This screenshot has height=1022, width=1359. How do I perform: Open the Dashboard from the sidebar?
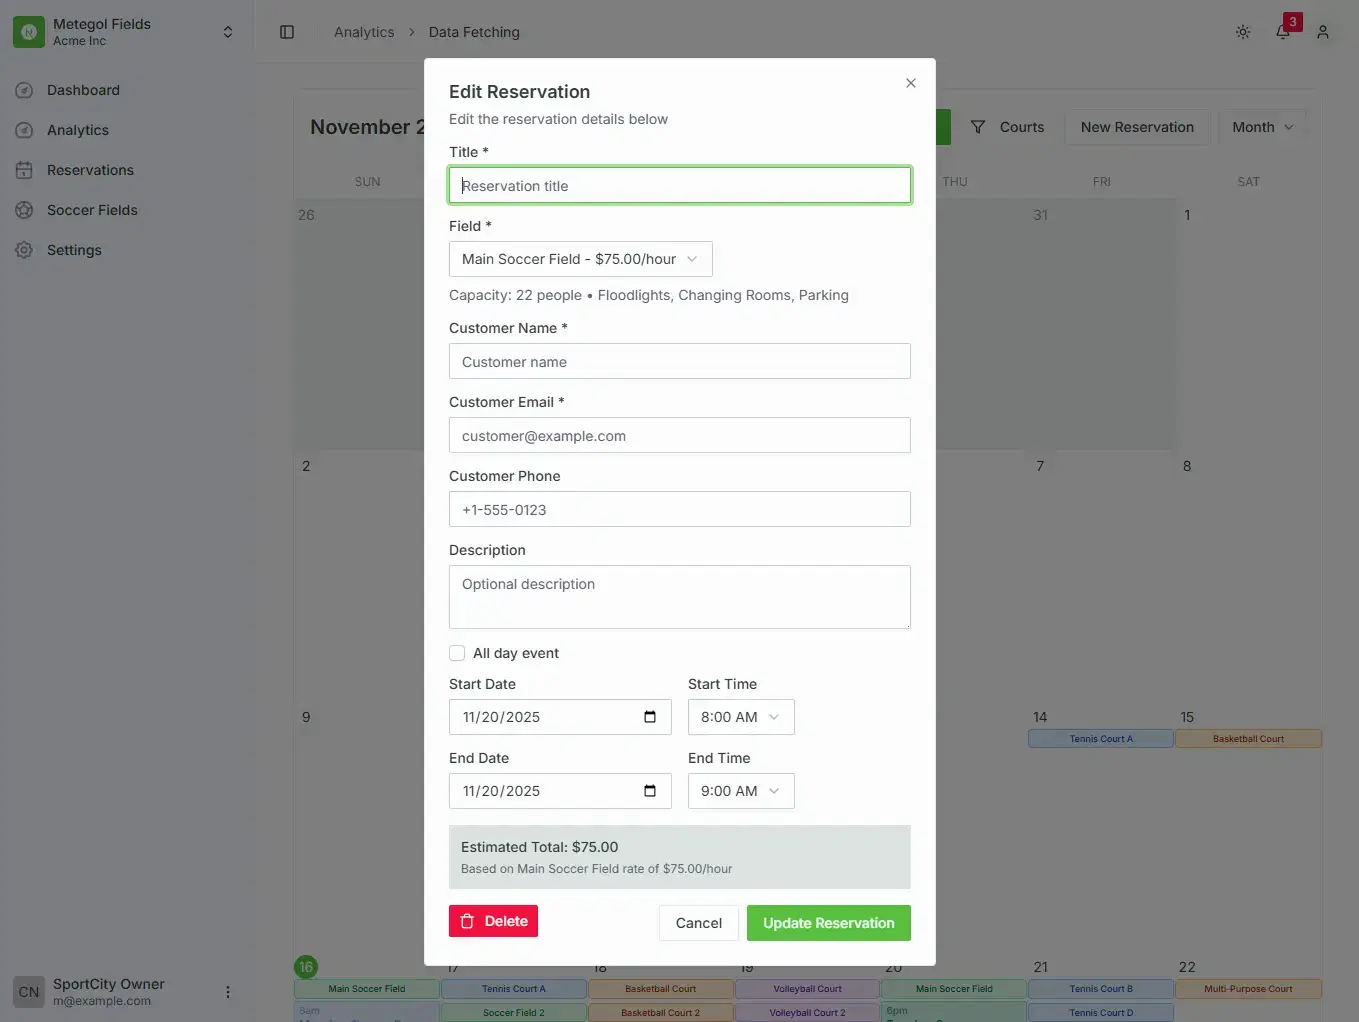pos(82,90)
